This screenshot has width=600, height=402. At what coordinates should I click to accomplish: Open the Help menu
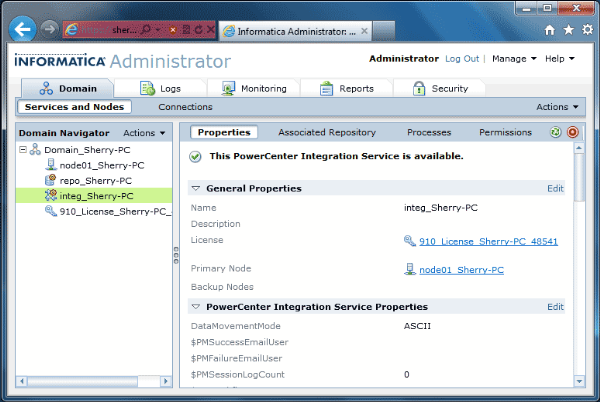click(559, 59)
